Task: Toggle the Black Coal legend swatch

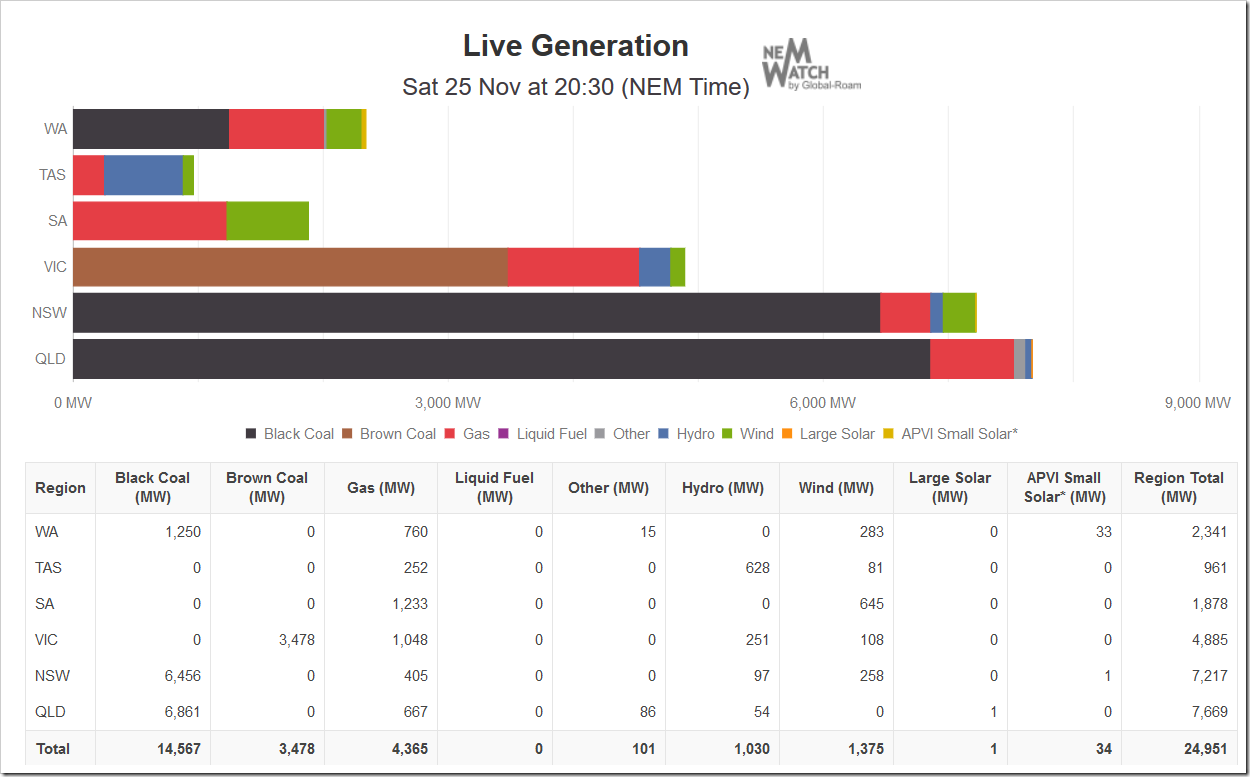Action: click(251, 434)
